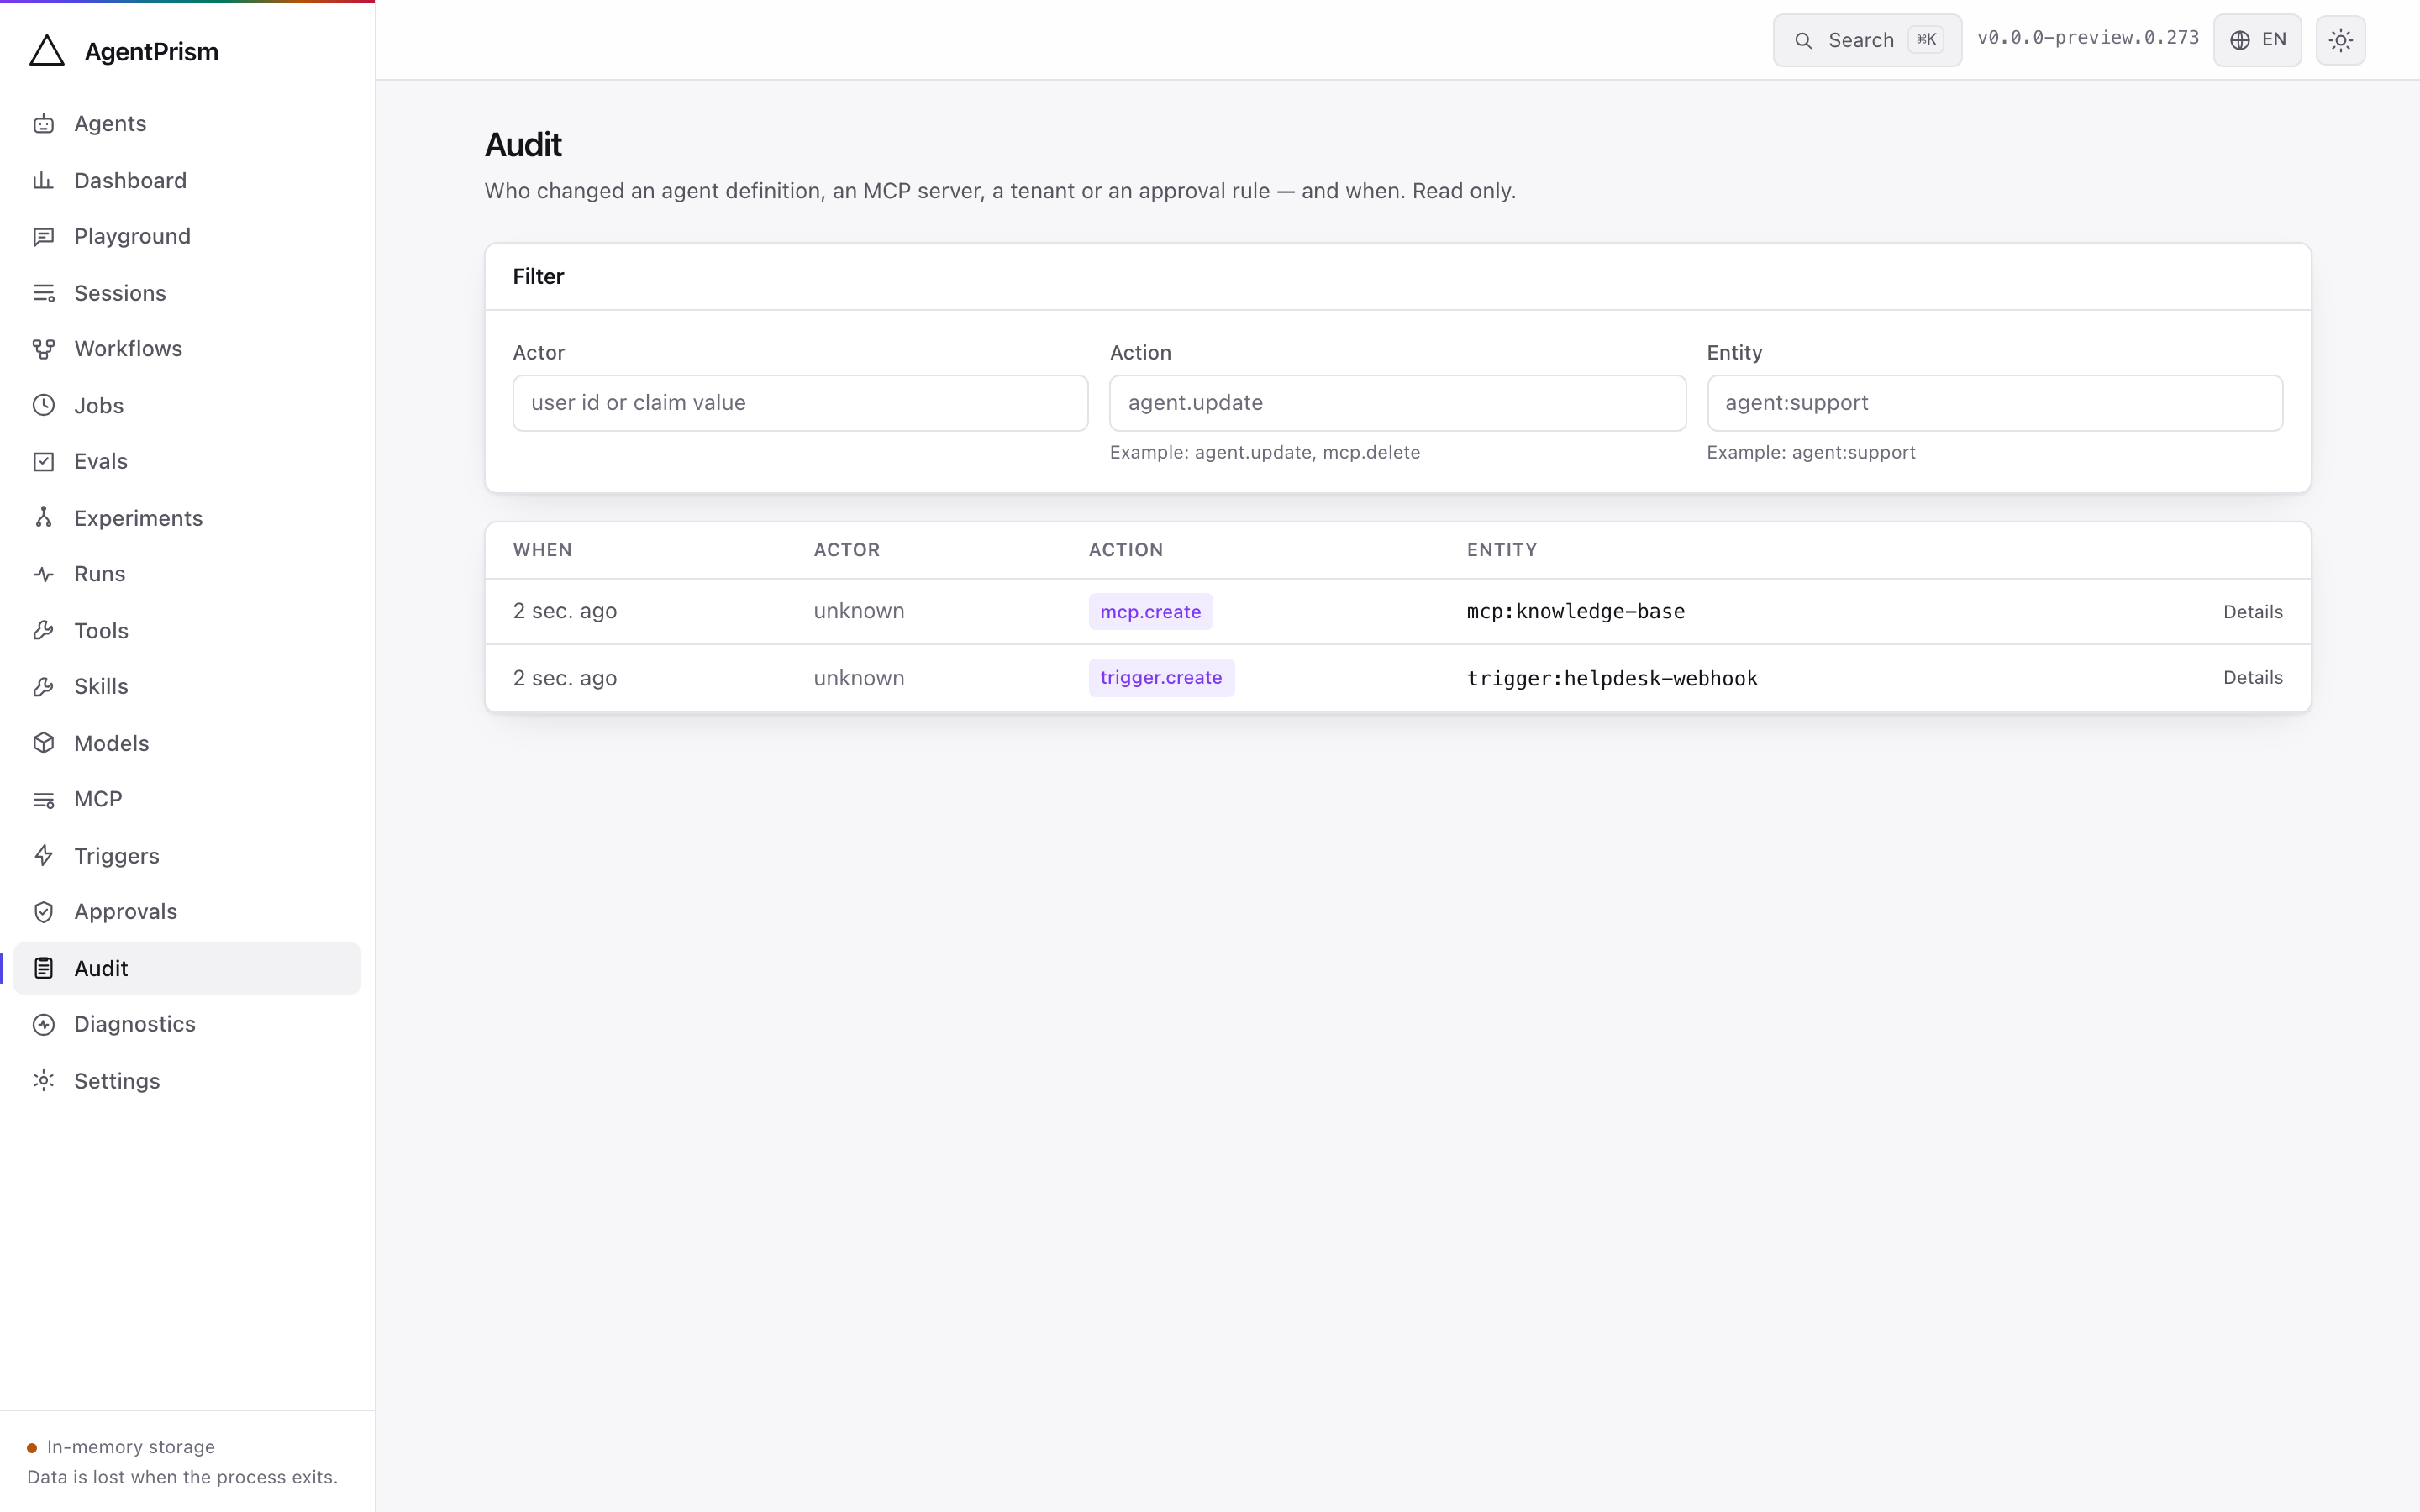The height and width of the screenshot is (1512, 2420).
Task: Open Details for trigger:helpdesk-webhook row
Action: point(2252,678)
